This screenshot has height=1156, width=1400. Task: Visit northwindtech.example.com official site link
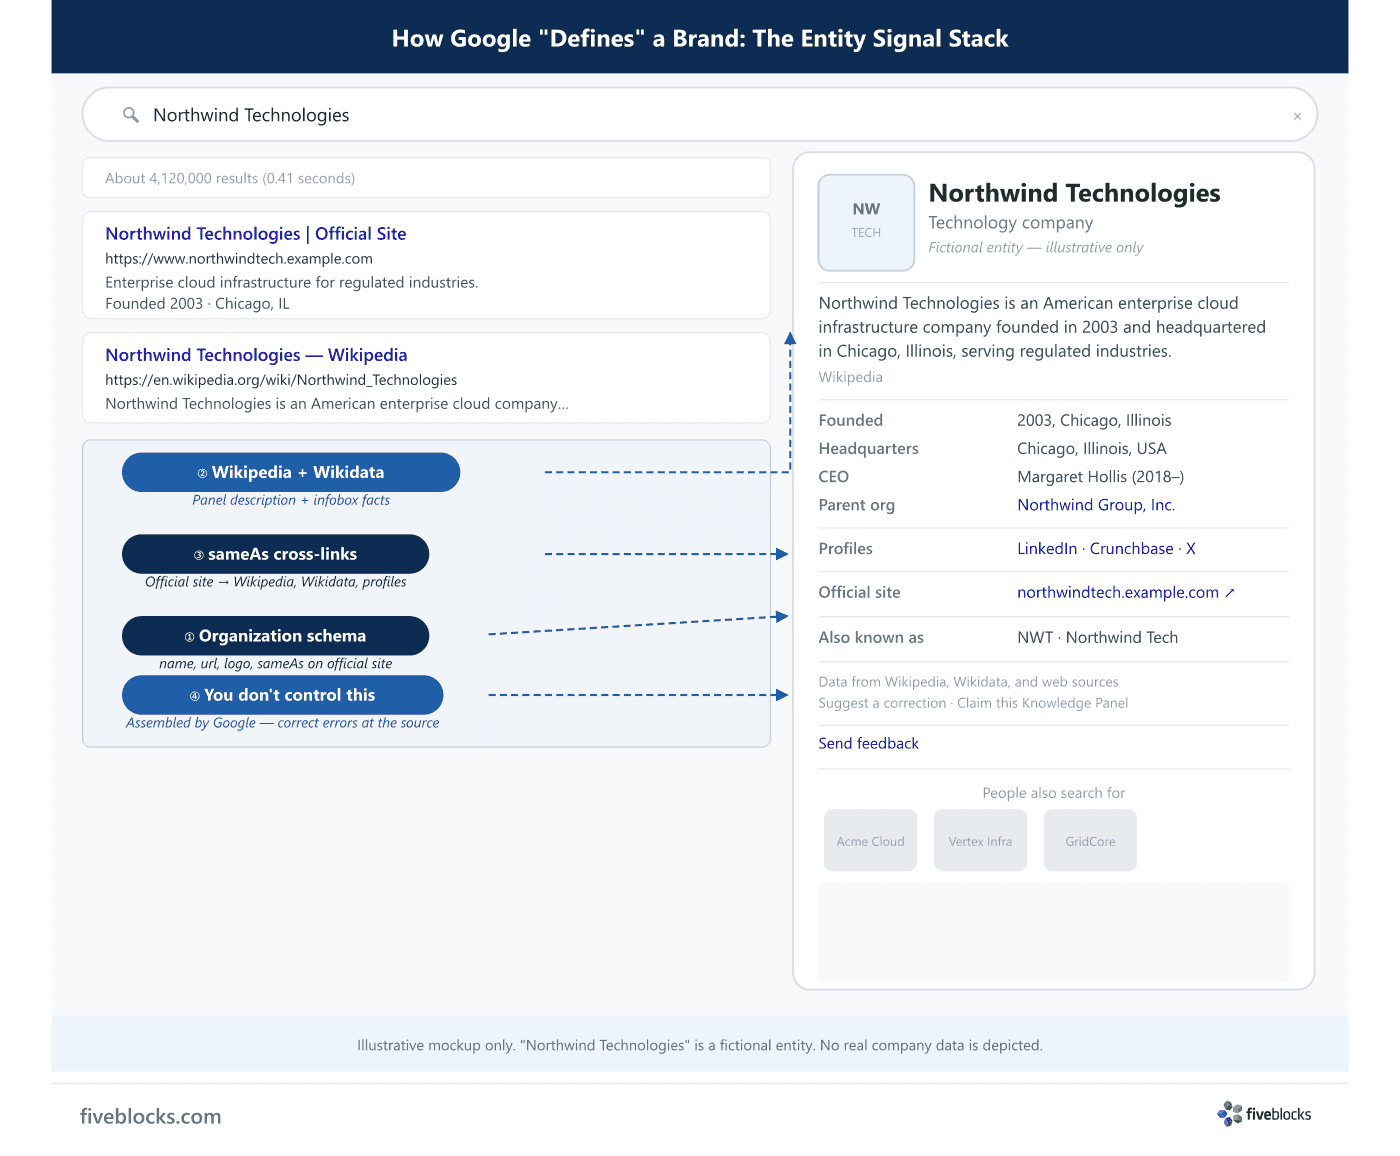coord(1118,593)
